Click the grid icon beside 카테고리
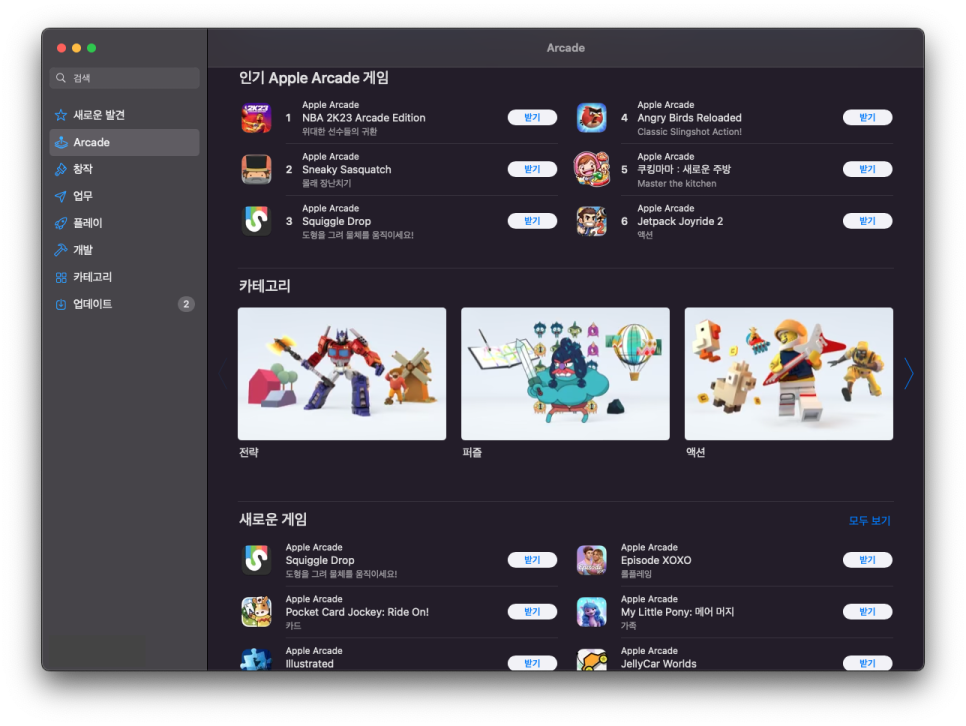The image size is (966, 726). (61, 277)
